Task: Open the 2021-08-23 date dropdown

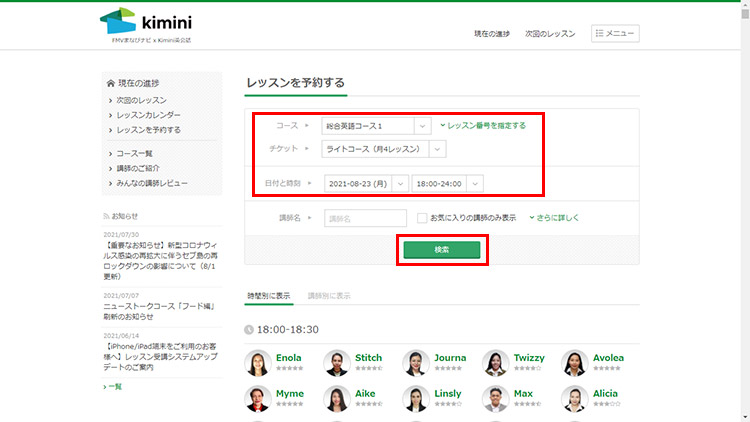Action: [367, 183]
